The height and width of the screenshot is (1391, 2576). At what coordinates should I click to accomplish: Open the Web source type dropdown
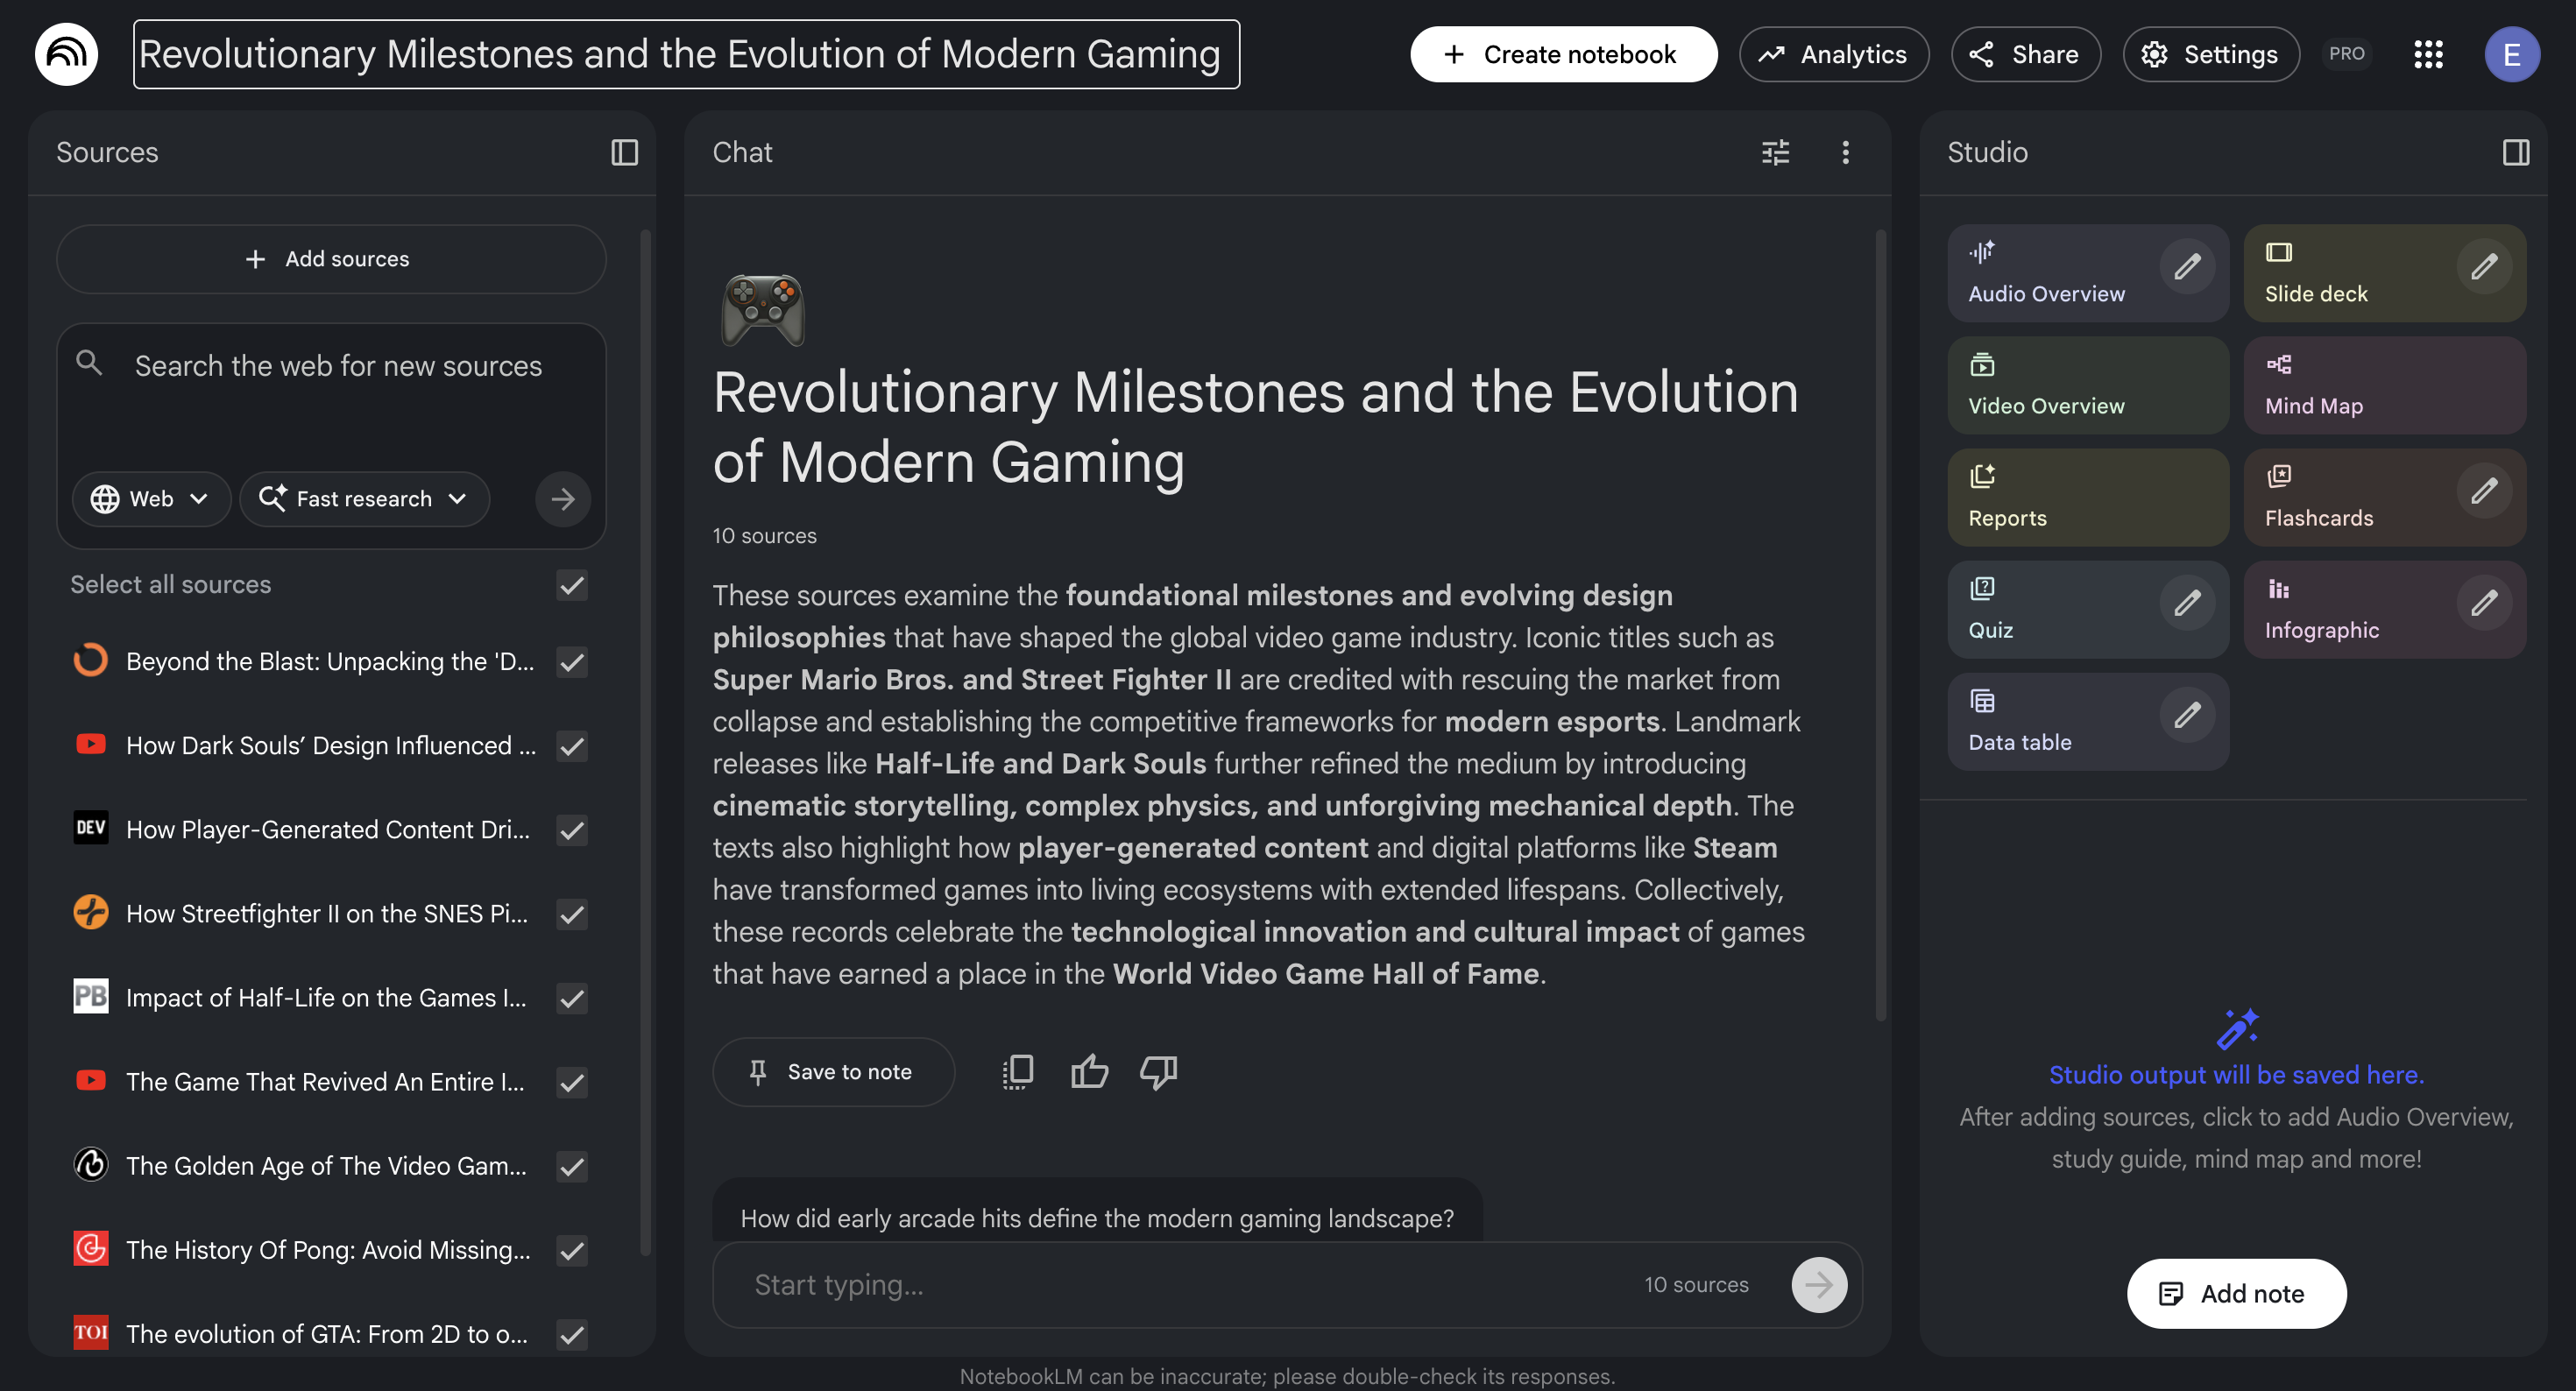(x=150, y=499)
